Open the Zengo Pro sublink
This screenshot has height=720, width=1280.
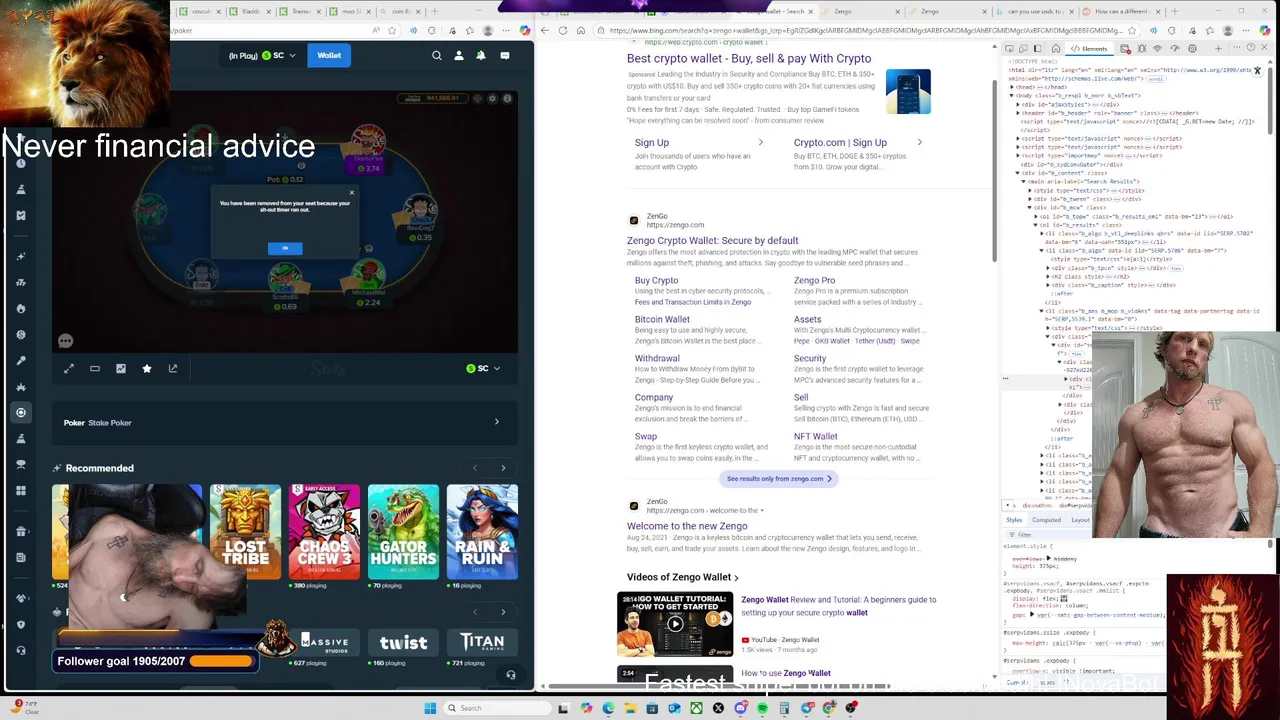tap(814, 281)
